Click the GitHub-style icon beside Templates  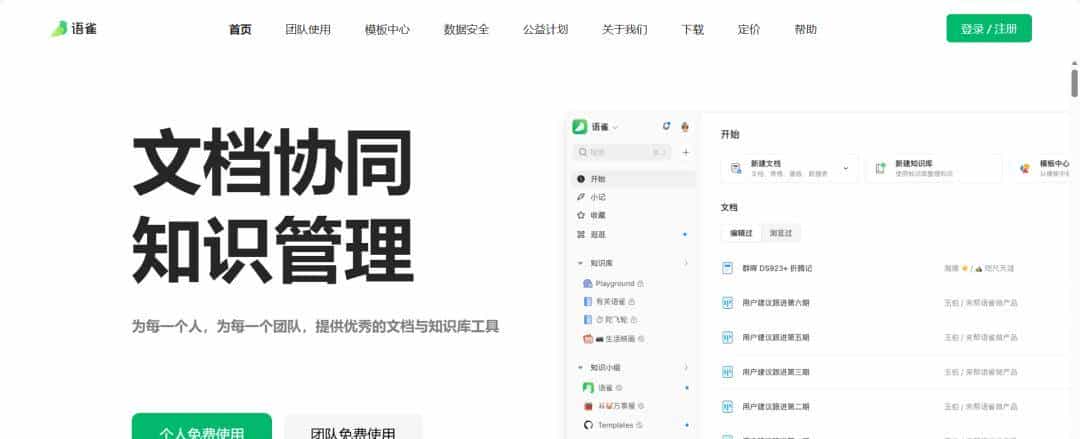pos(588,425)
